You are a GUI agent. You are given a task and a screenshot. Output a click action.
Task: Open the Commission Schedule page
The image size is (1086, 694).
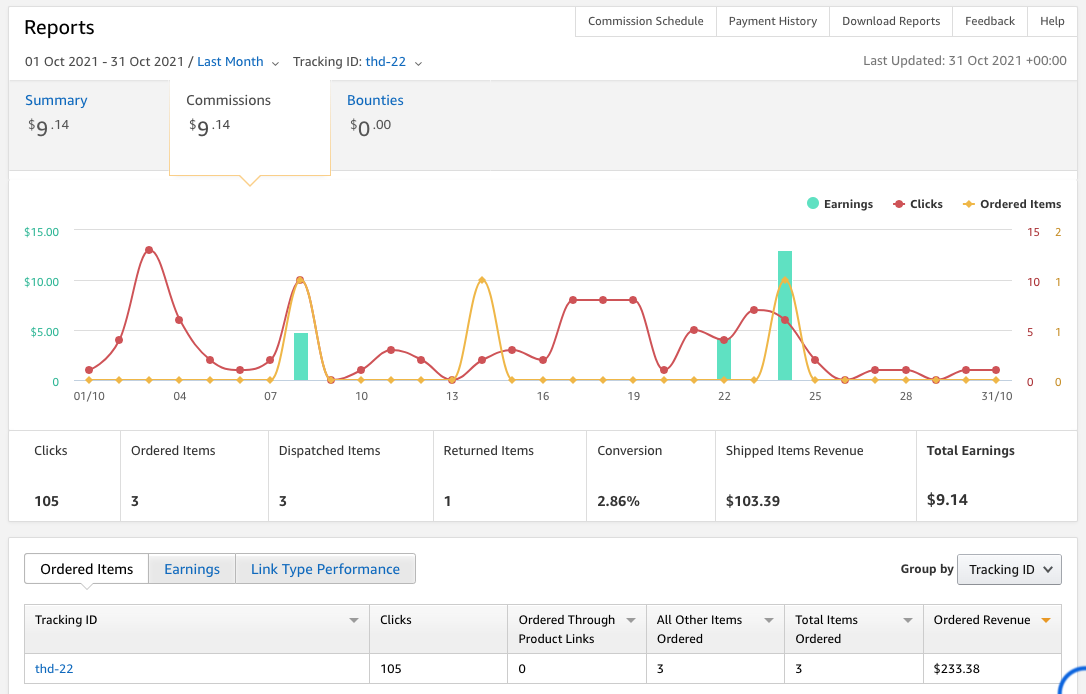(x=646, y=21)
